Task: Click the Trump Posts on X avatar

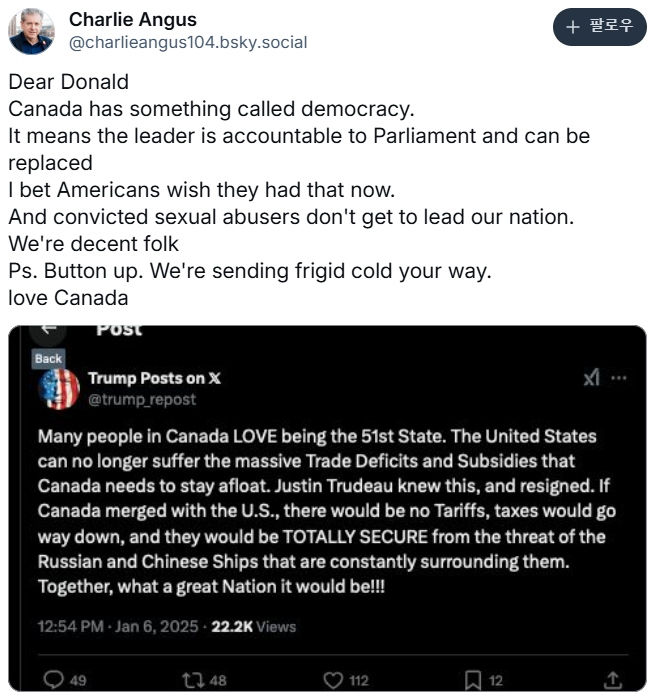Action: pos(58,388)
